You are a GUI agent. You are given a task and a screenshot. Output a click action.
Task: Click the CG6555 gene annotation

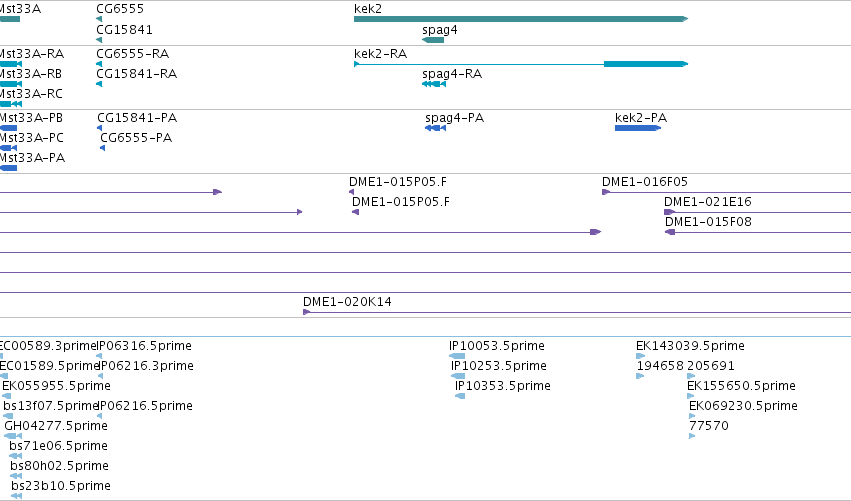coord(99,19)
